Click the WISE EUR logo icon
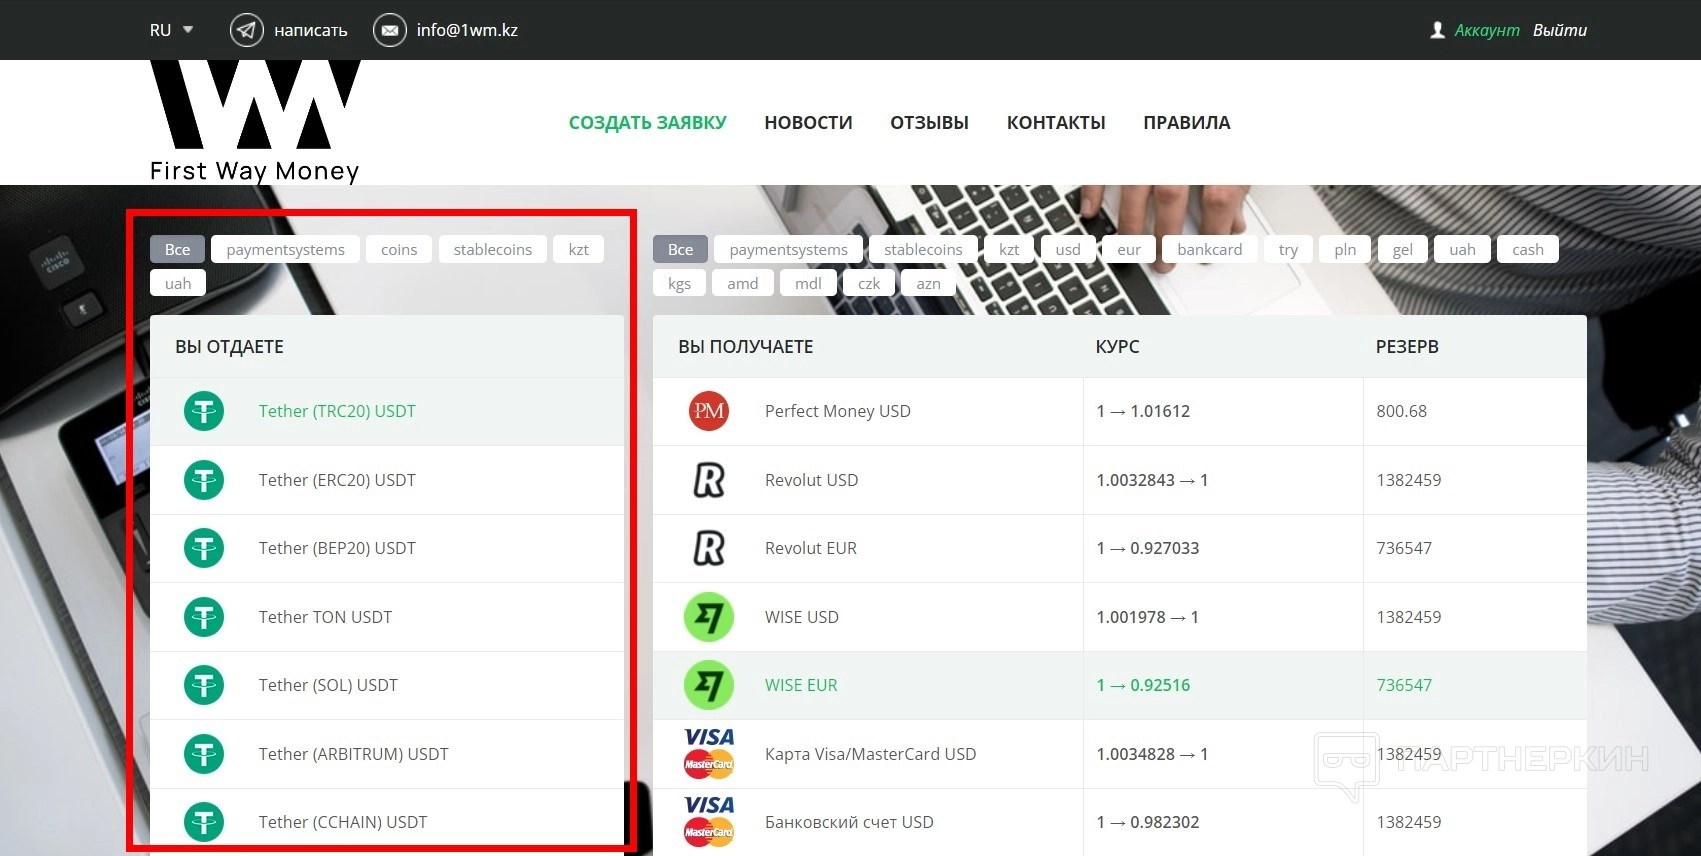Image resolution: width=1701 pixels, height=856 pixels. (709, 685)
